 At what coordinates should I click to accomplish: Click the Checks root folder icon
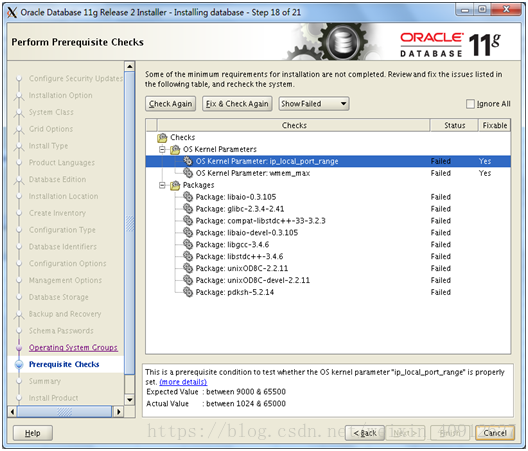tap(162, 137)
